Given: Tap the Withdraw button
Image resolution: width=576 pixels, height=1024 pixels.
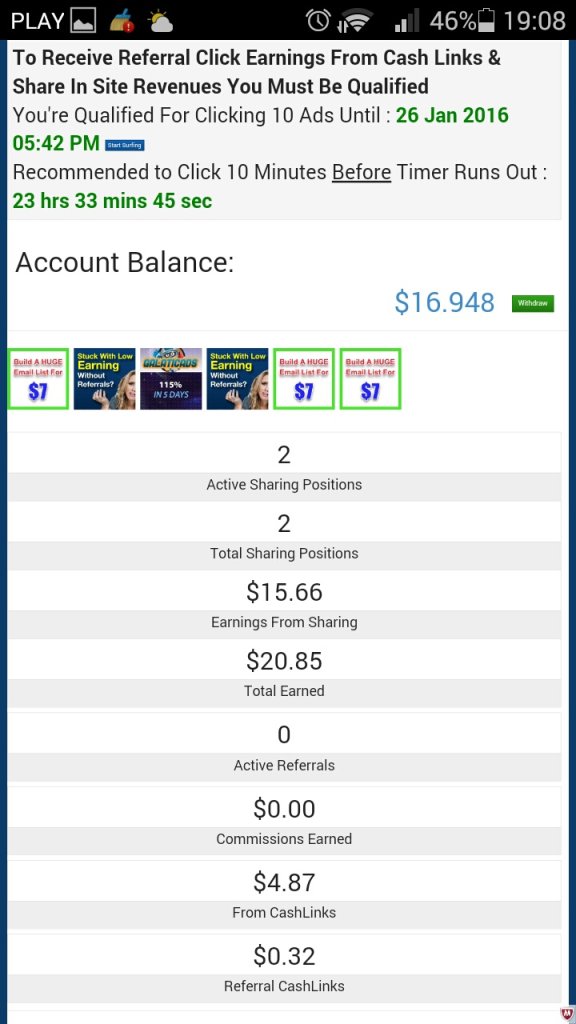Looking at the screenshot, I should pyautogui.click(x=533, y=304).
